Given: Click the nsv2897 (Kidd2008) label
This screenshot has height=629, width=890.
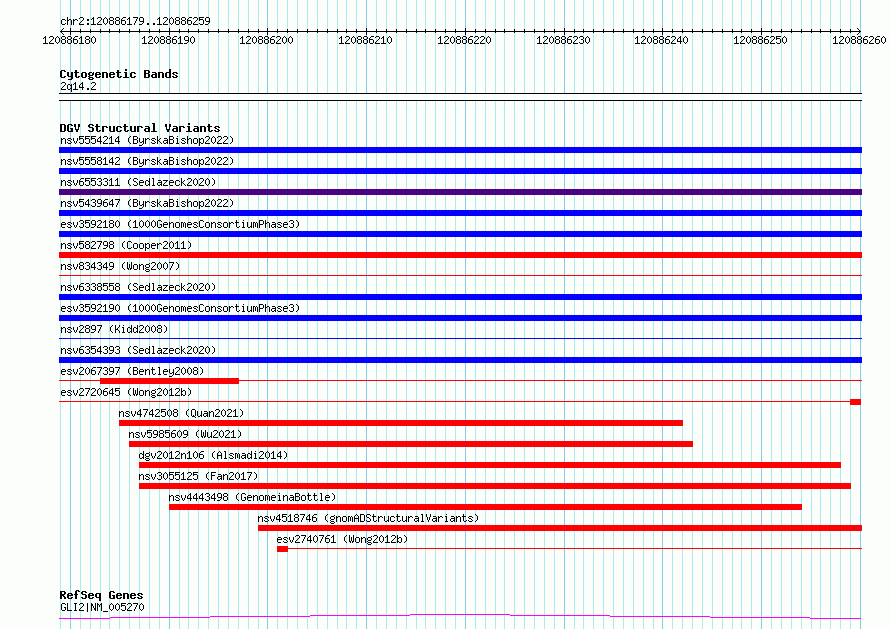Looking at the screenshot, I should [114, 329].
